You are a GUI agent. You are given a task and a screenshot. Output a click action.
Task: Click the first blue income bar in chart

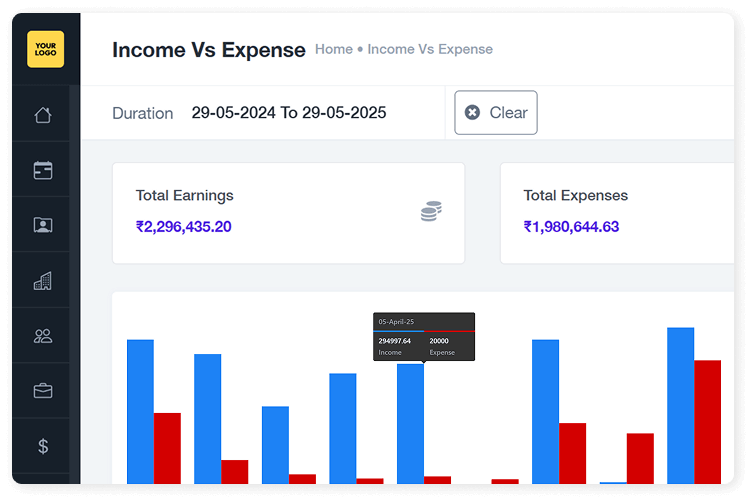click(x=141, y=412)
